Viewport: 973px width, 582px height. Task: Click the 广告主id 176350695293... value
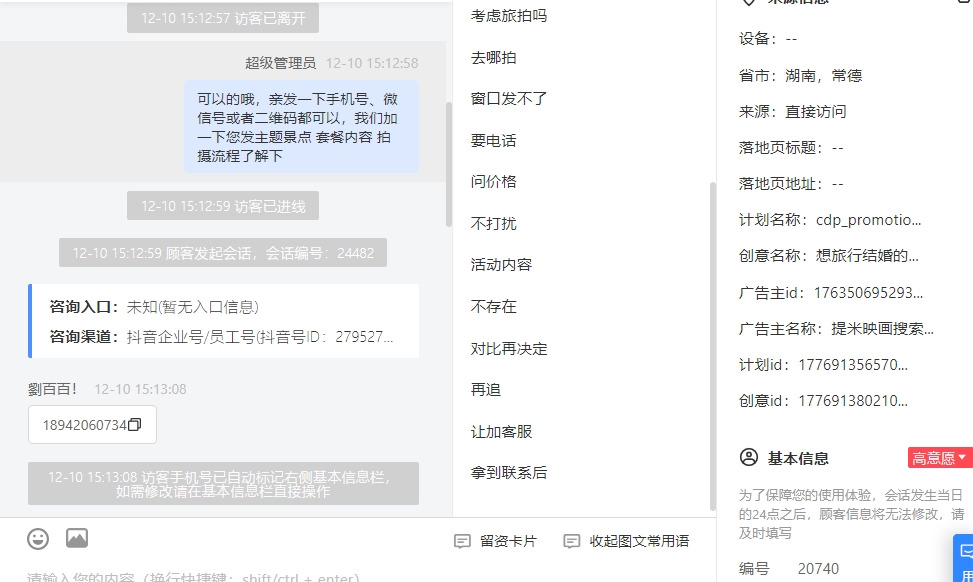coord(868,292)
